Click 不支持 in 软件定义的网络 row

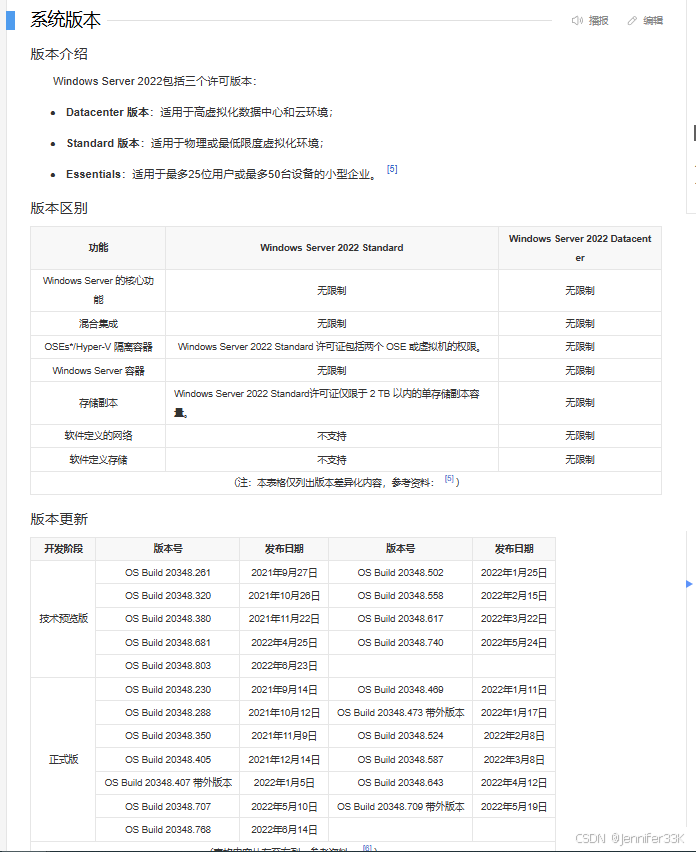click(x=332, y=436)
